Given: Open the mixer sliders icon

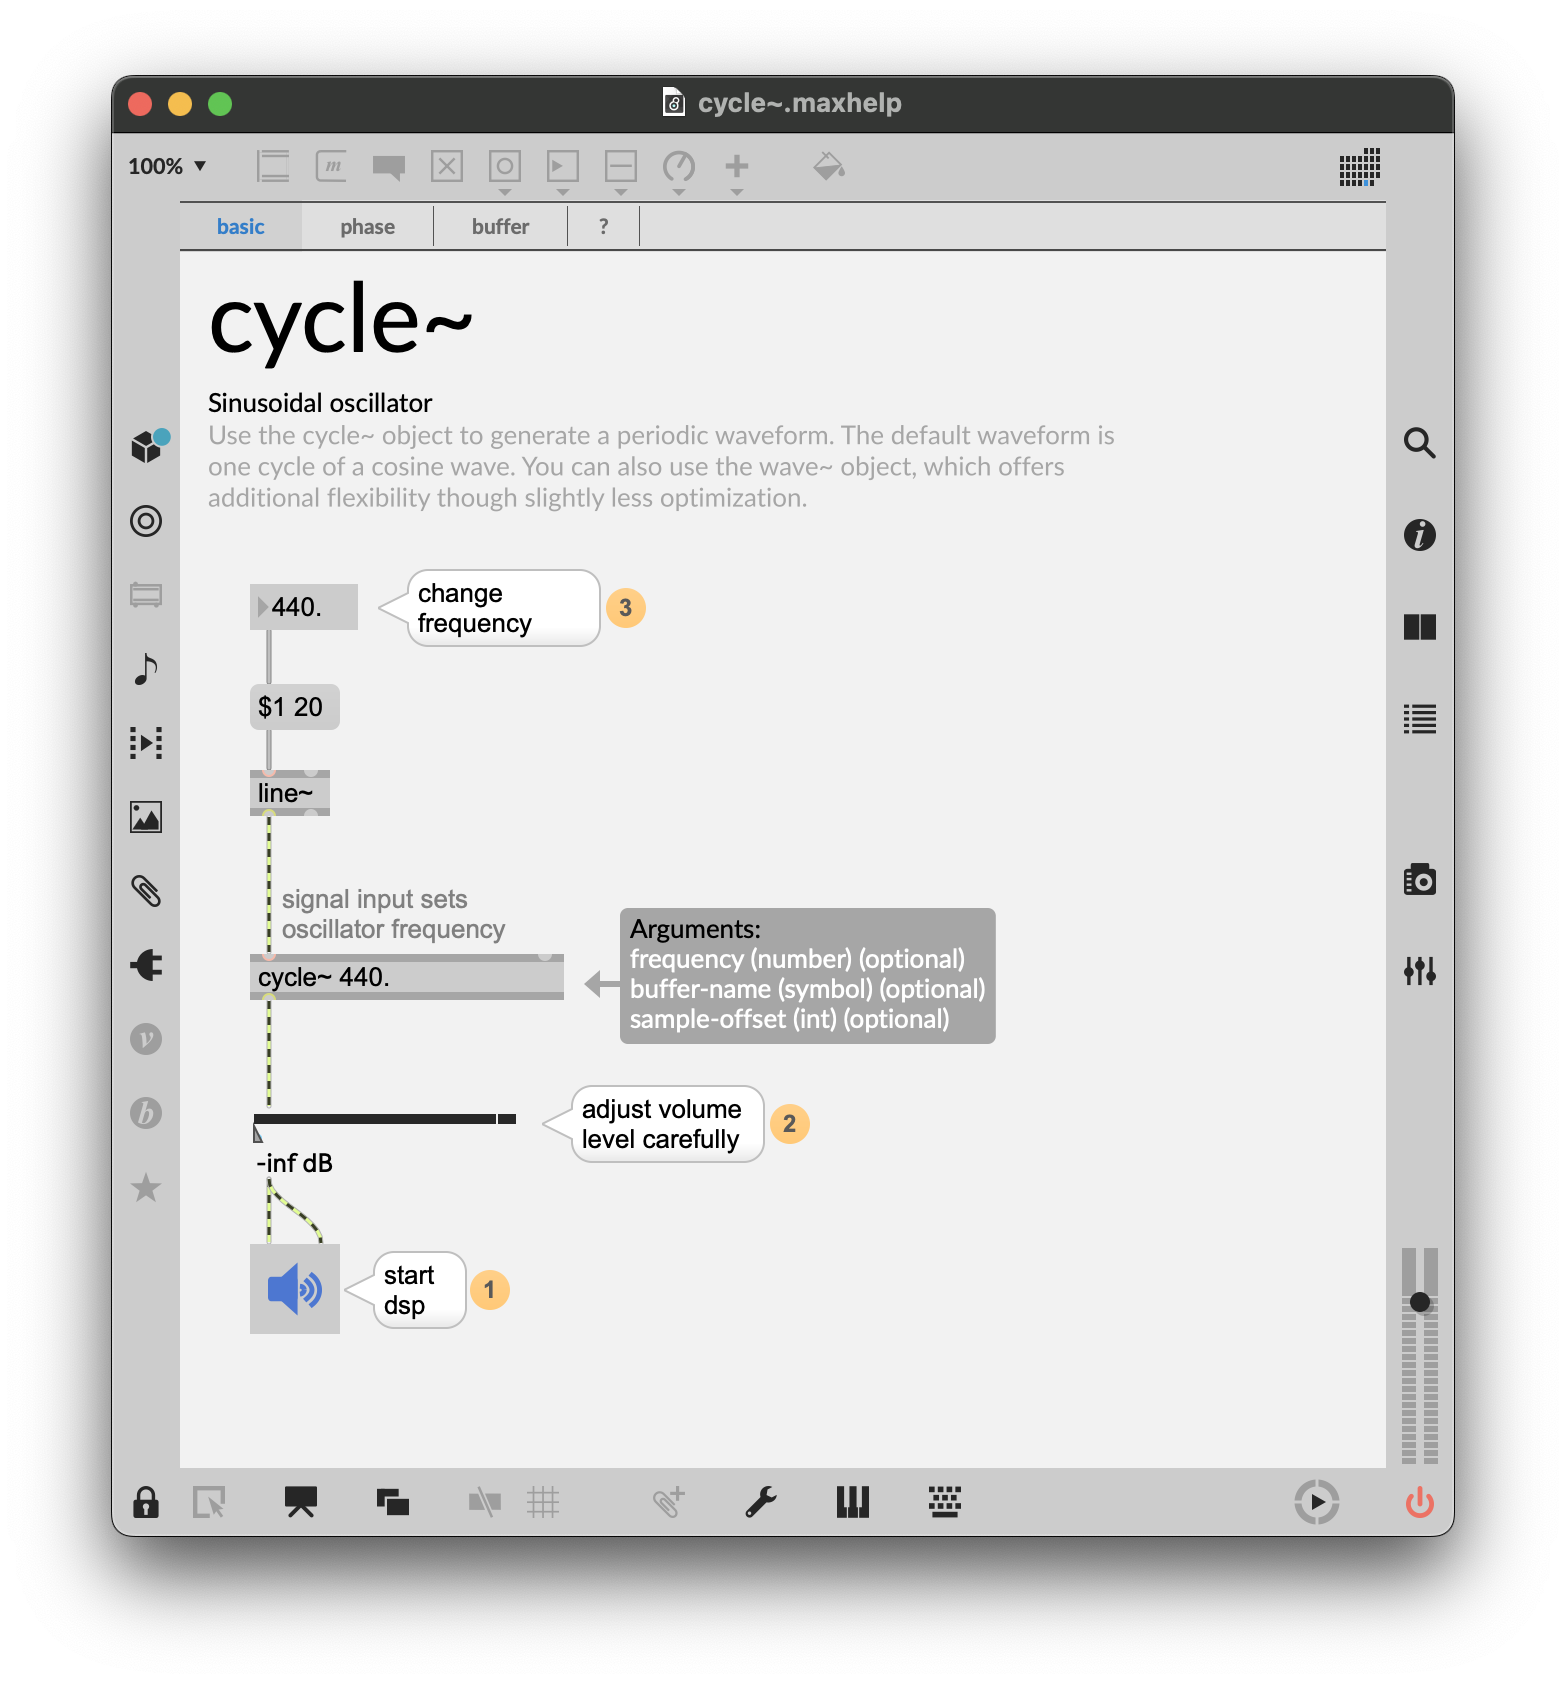Looking at the screenshot, I should [x=1420, y=970].
